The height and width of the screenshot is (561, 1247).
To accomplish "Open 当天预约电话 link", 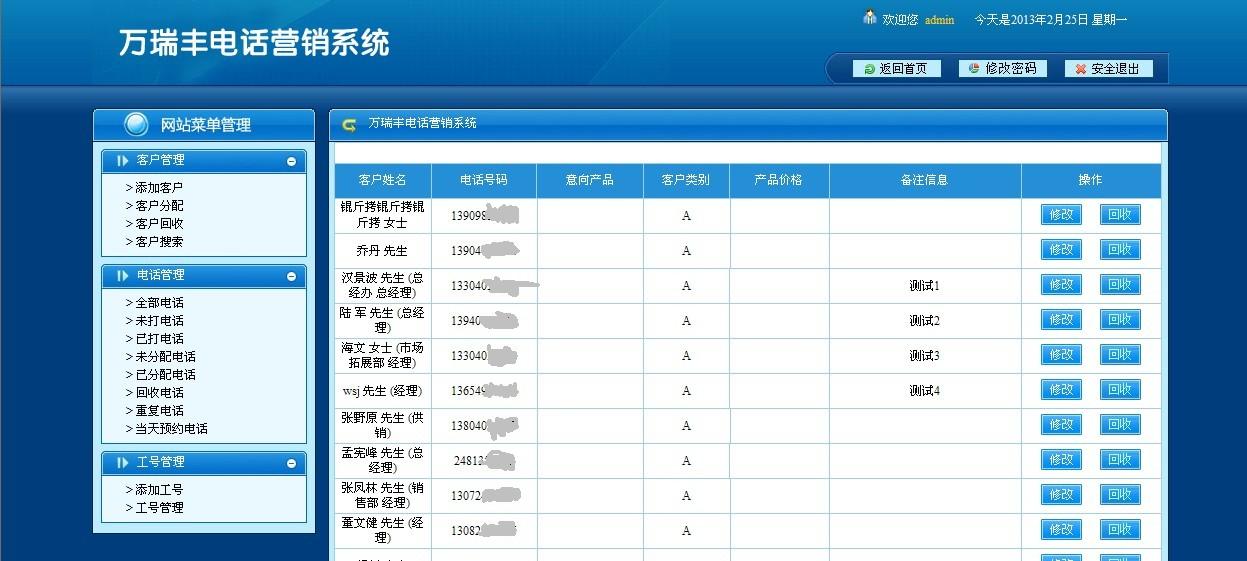I will click(x=171, y=429).
